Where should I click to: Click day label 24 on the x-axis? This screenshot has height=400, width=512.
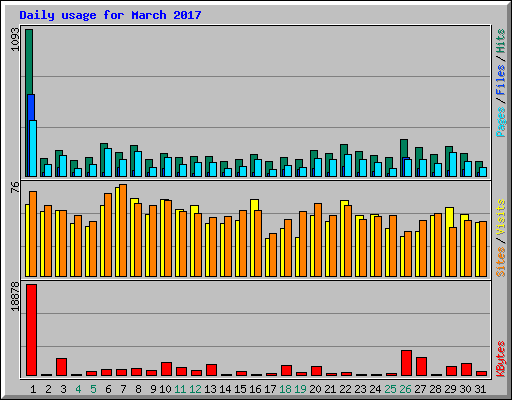375,389
